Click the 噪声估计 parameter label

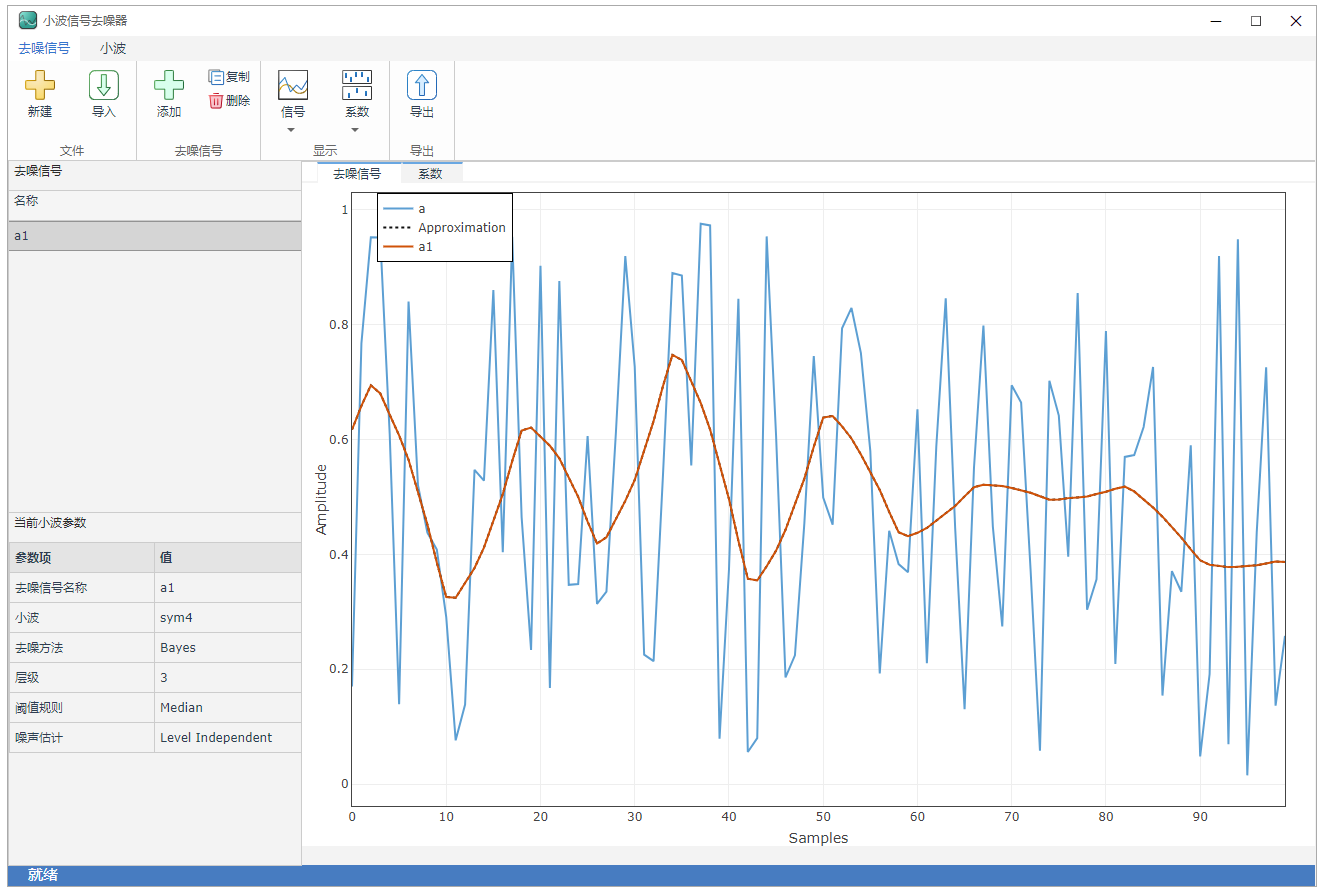coord(38,738)
